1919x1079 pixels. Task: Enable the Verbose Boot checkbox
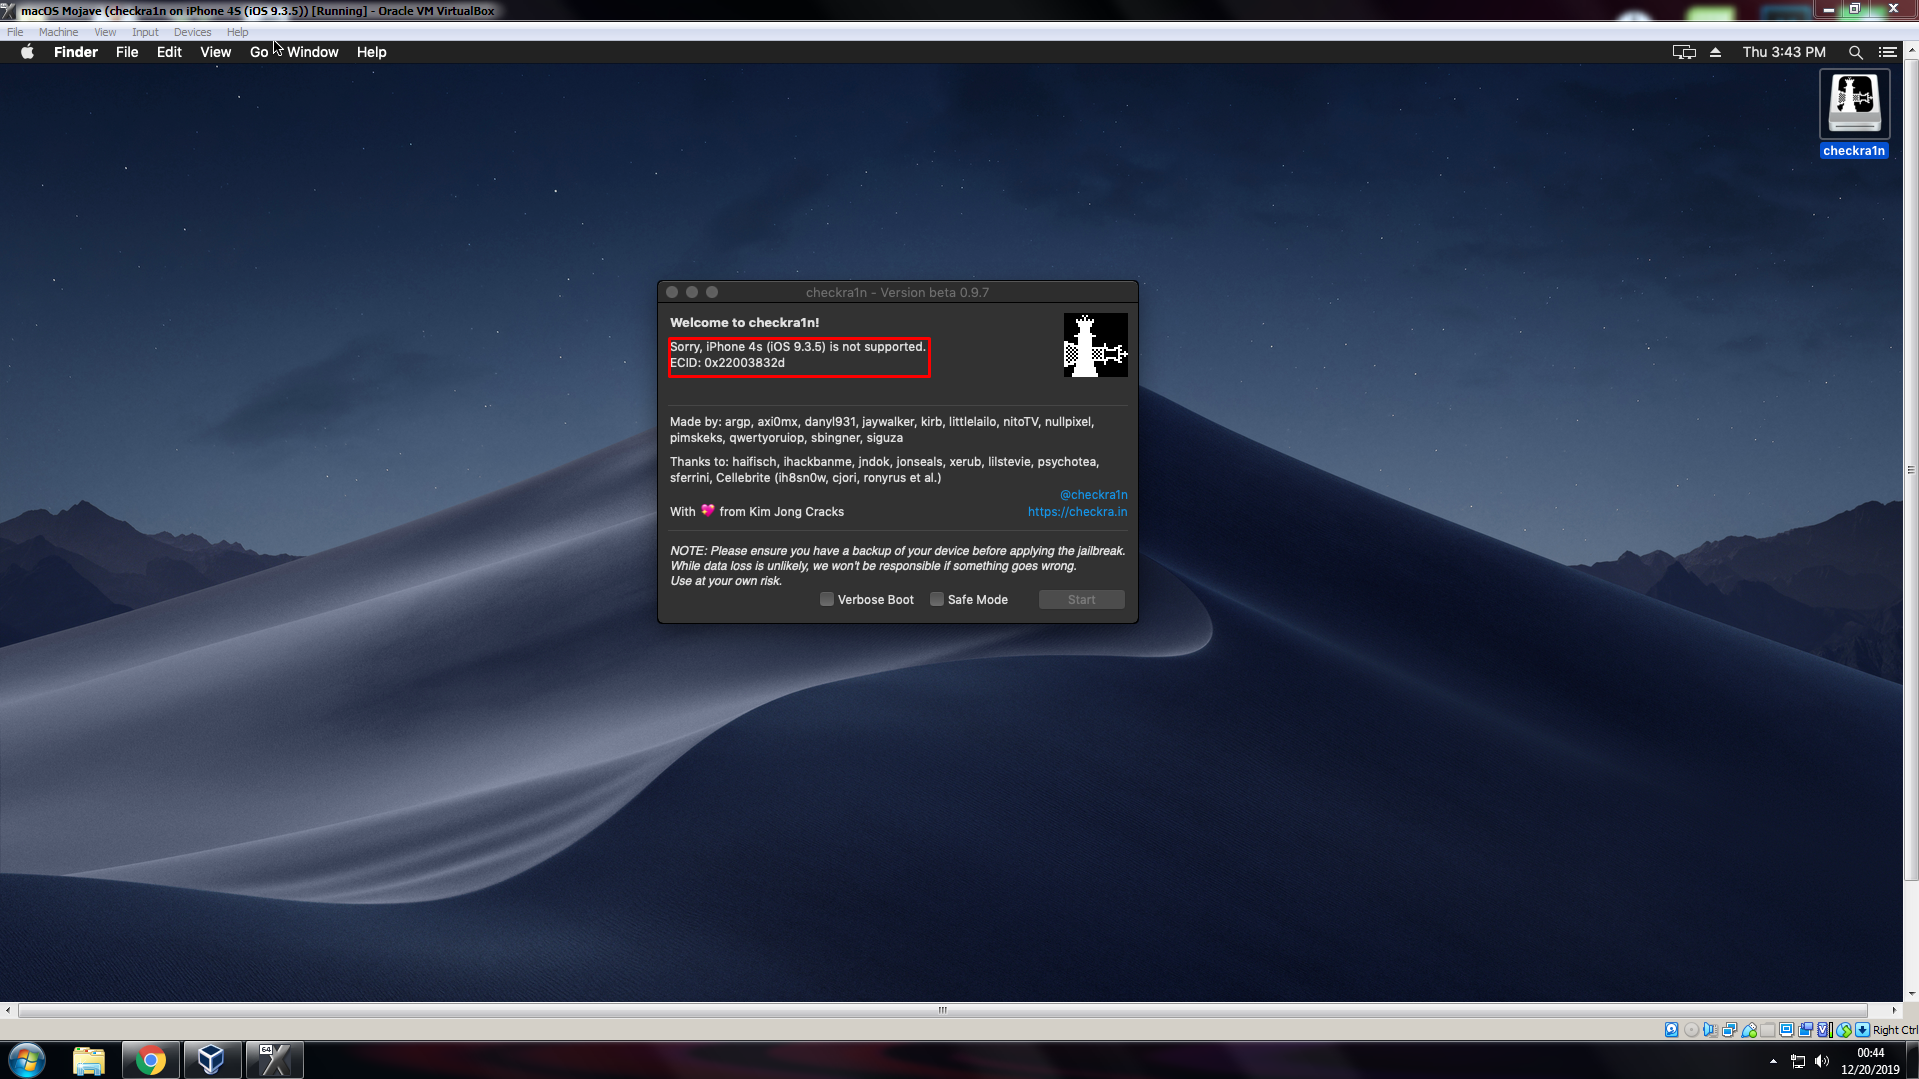827,599
